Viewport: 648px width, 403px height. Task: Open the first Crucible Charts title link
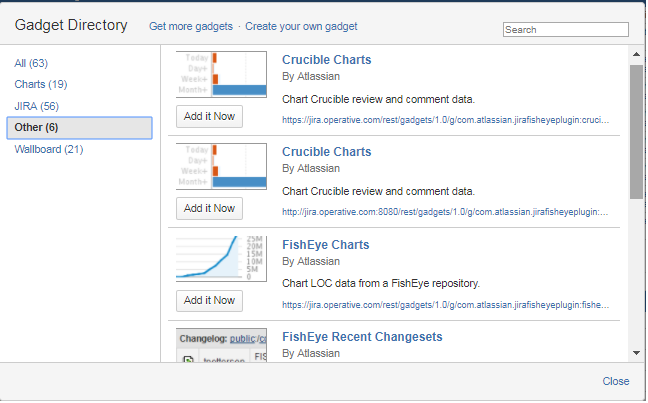pos(326,60)
